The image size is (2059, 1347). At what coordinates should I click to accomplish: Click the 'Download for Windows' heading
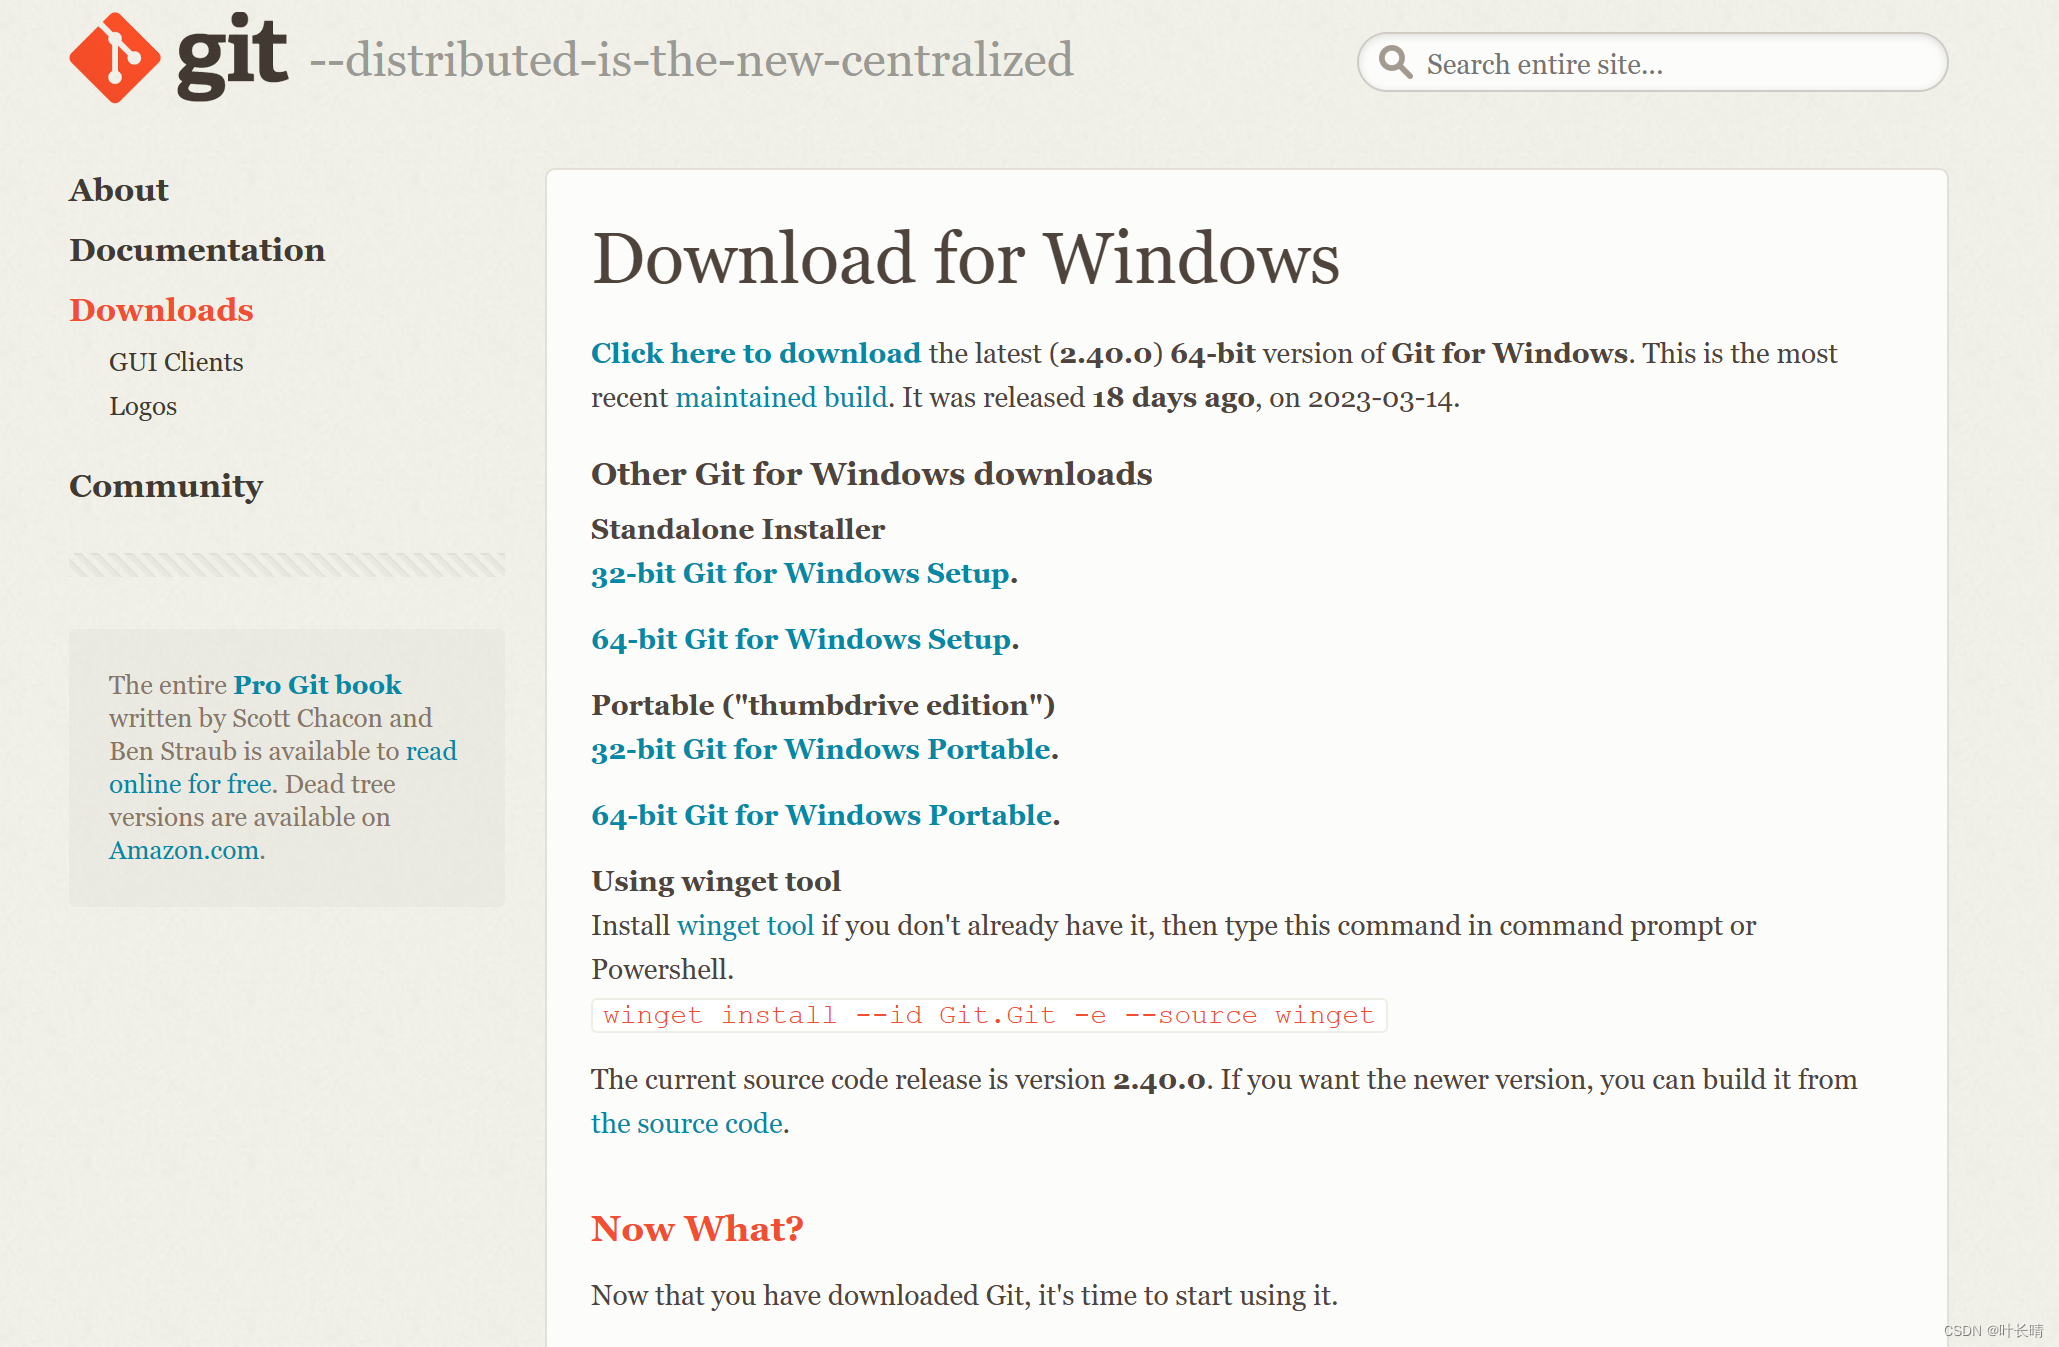966,258
